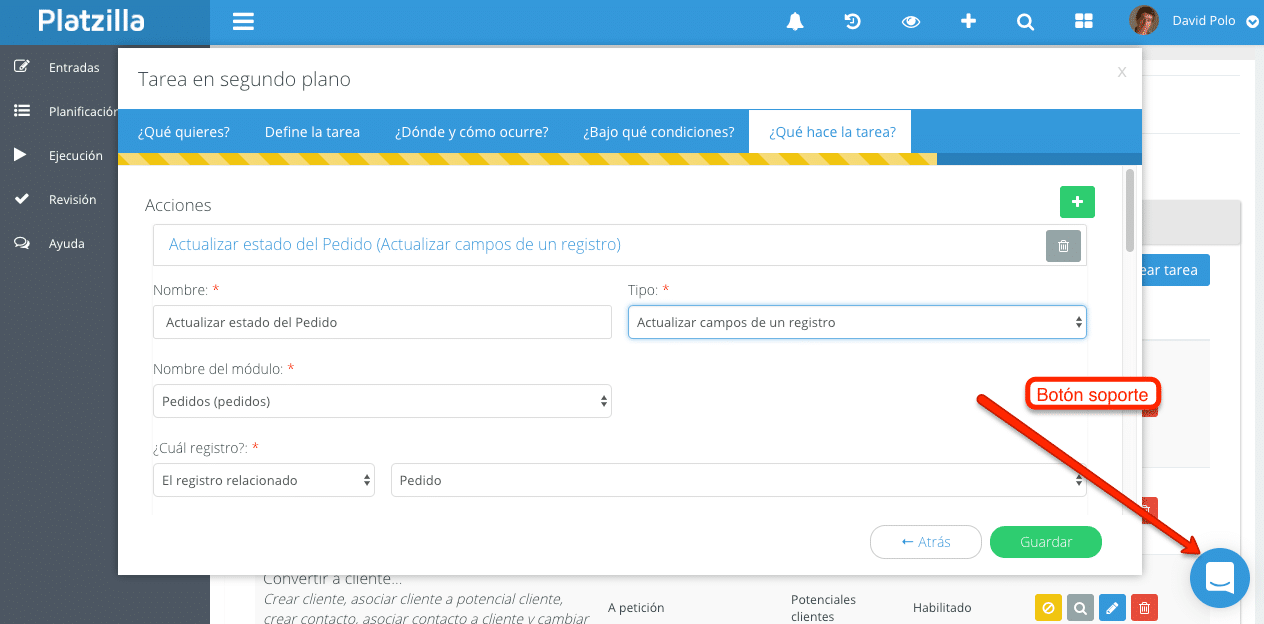Toggle the hamburger menu sidebar
Screen dimensions: 1264x624
[243, 21]
